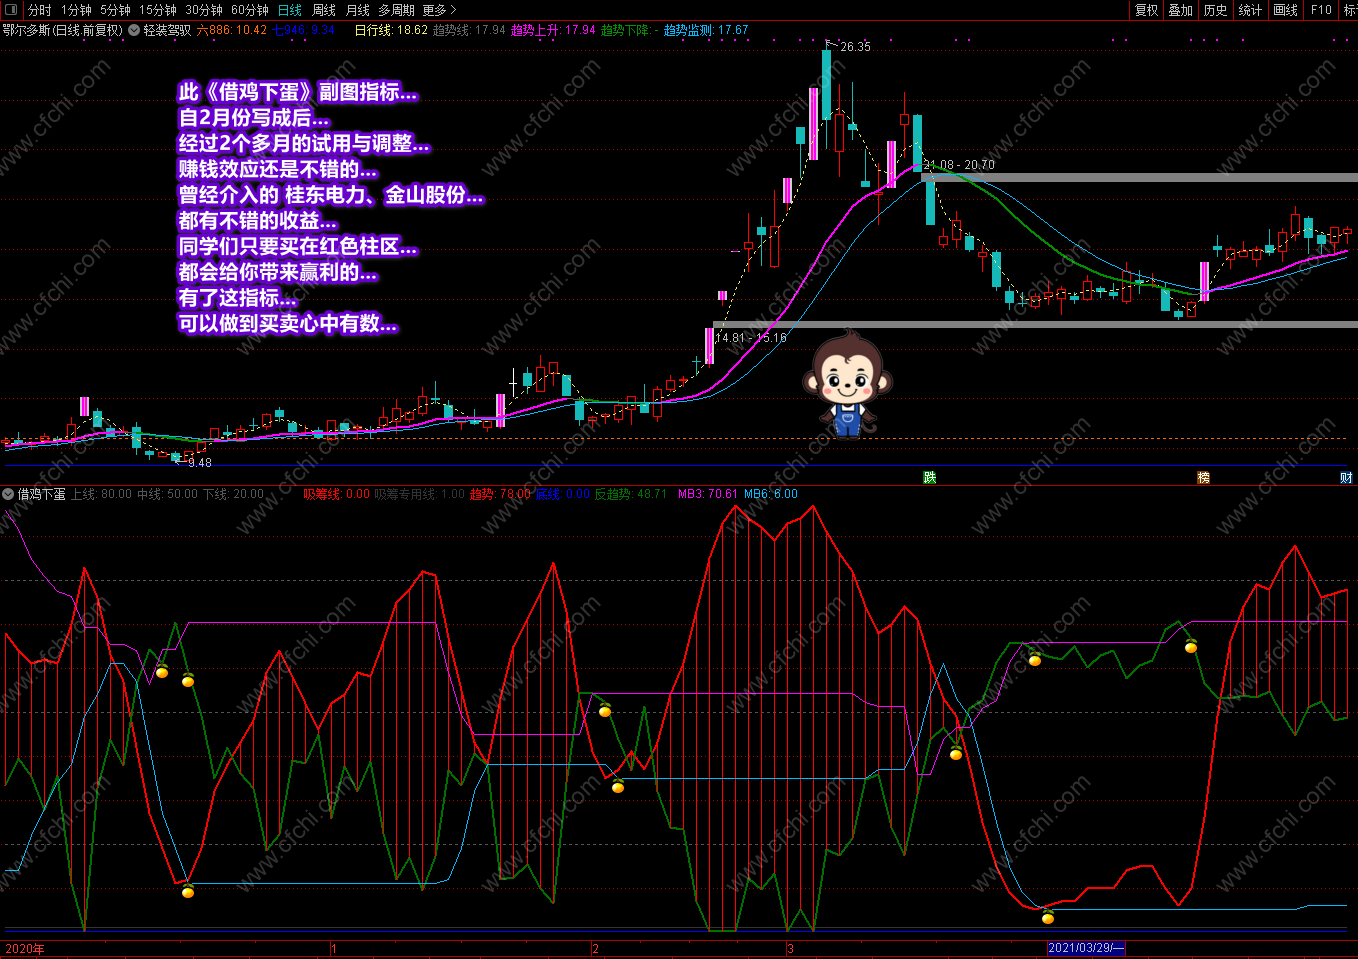The width and height of the screenshot is (1358, 959).
Task: Click the 日行线: 18.62 value label
Action: tap(391, 30)
